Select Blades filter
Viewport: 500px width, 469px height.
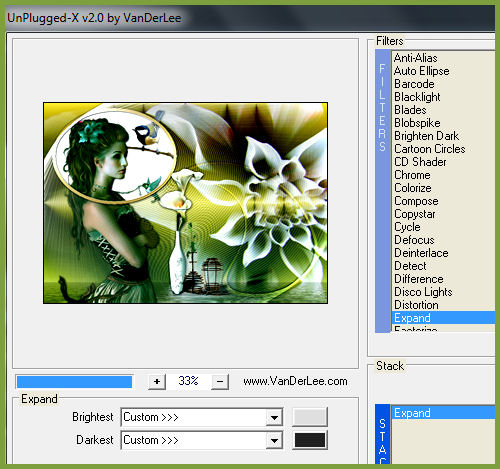coord(443,110)
